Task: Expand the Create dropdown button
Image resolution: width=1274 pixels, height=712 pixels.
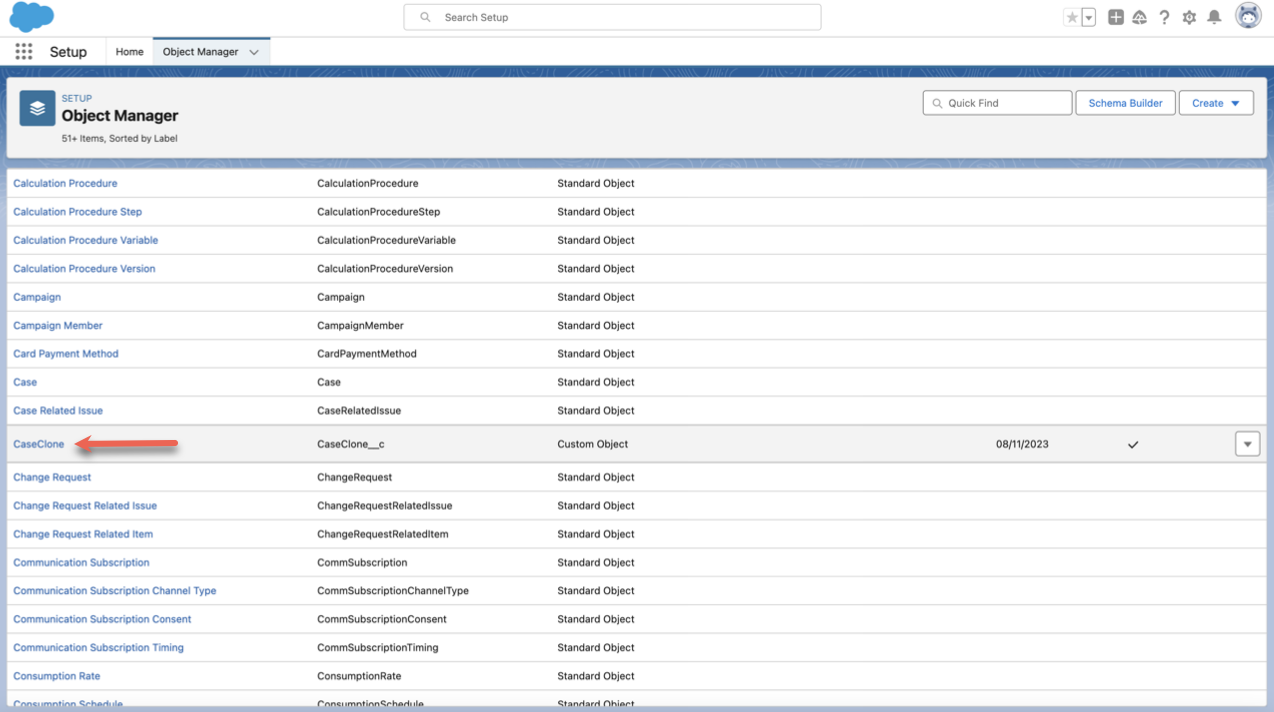Action: pos(1216,103)
